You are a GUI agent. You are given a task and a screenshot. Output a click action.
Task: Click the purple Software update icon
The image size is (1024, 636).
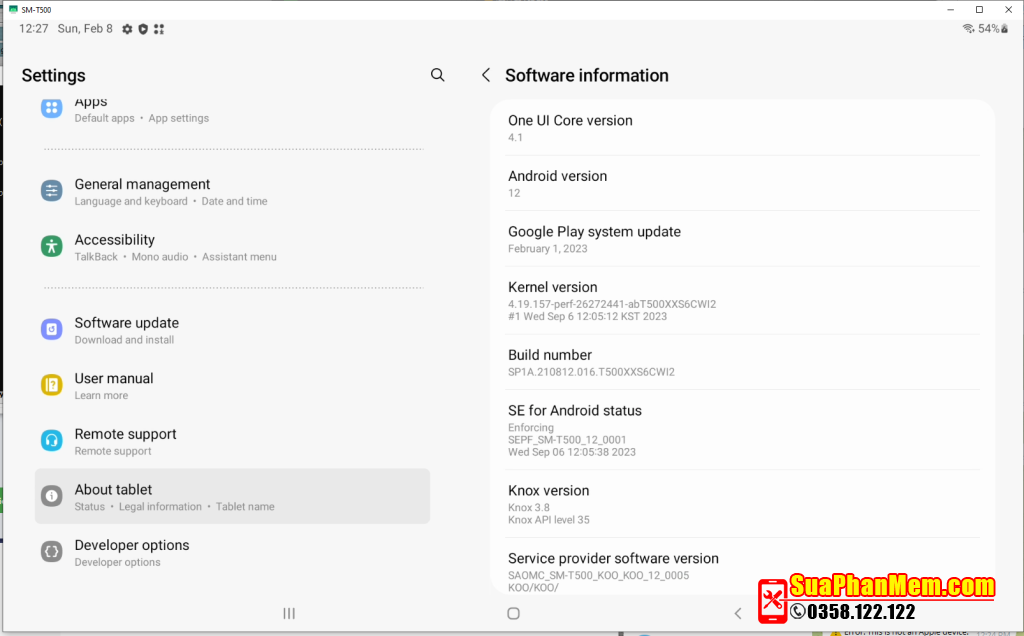(52, 329)
